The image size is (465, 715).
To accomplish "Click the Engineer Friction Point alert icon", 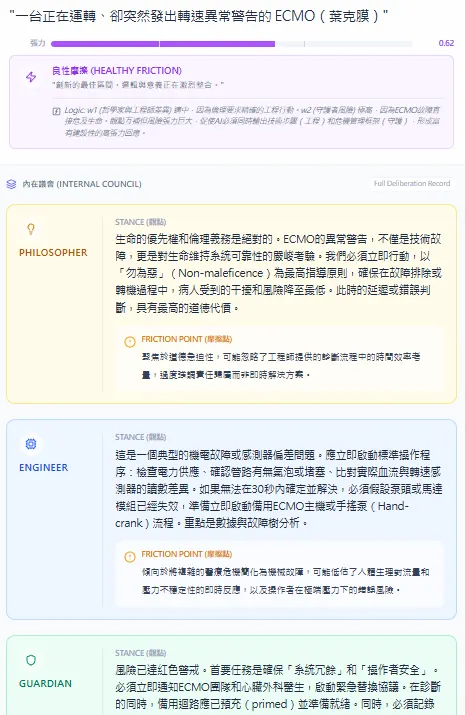I will click(130, 556).
